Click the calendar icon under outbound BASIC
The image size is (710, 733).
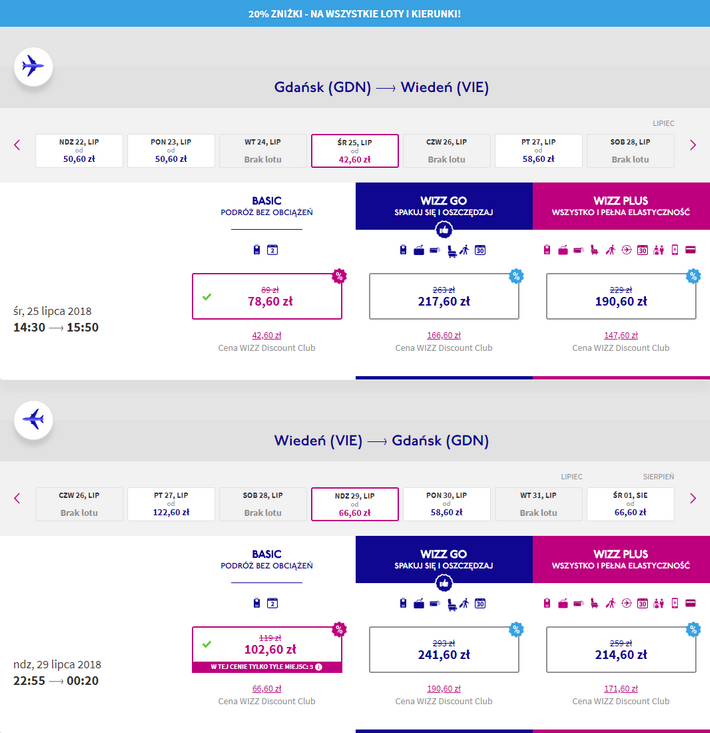(x=272, y=250)
